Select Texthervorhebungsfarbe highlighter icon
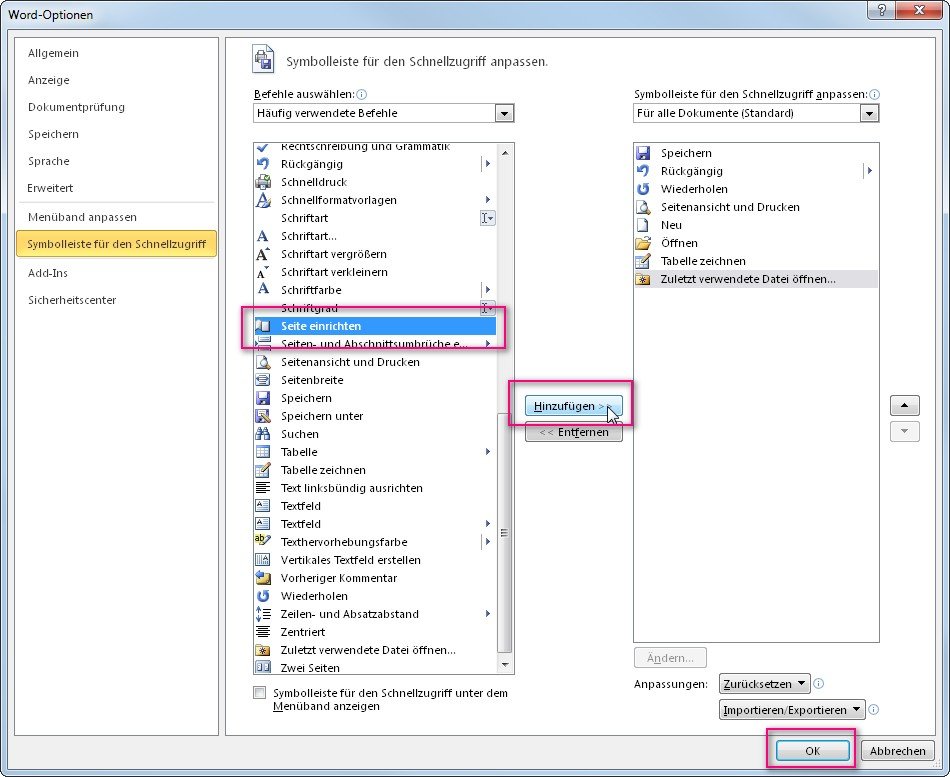The width and height of the screenshot is (950, 777). [x=263, y=542]
